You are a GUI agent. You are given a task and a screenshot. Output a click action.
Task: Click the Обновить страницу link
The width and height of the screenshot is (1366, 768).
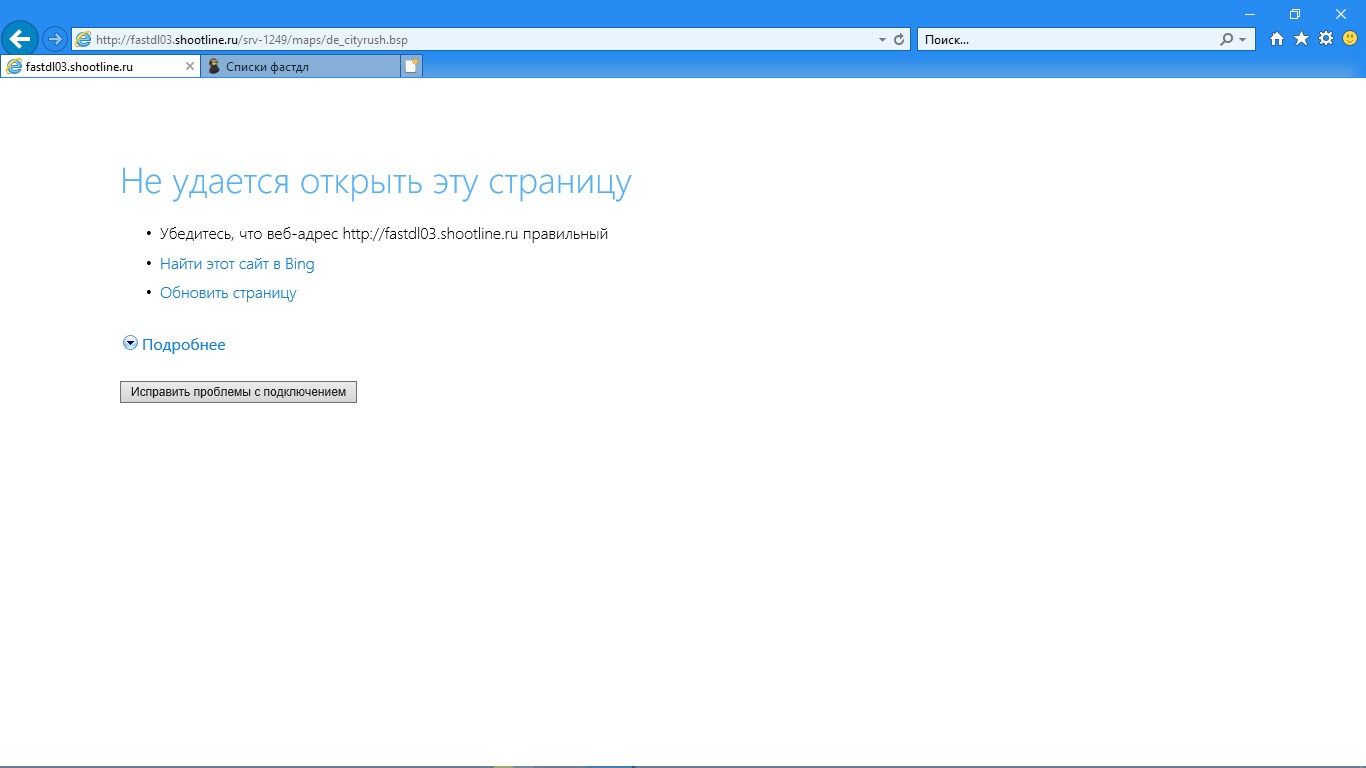click(228, 293)
